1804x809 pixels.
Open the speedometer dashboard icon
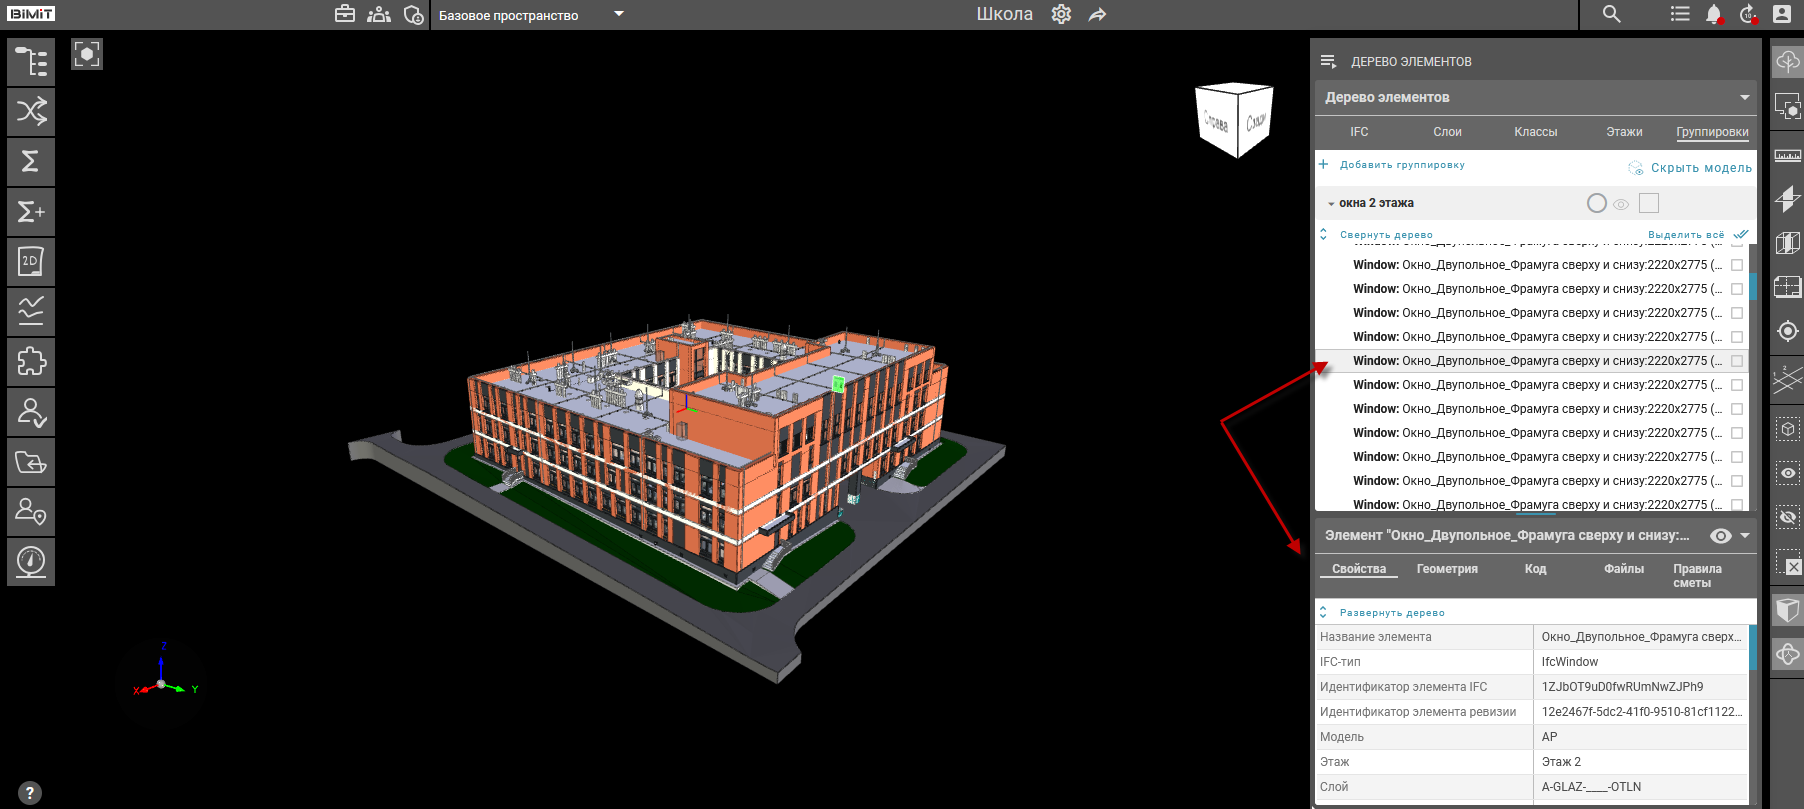(31, 561)
